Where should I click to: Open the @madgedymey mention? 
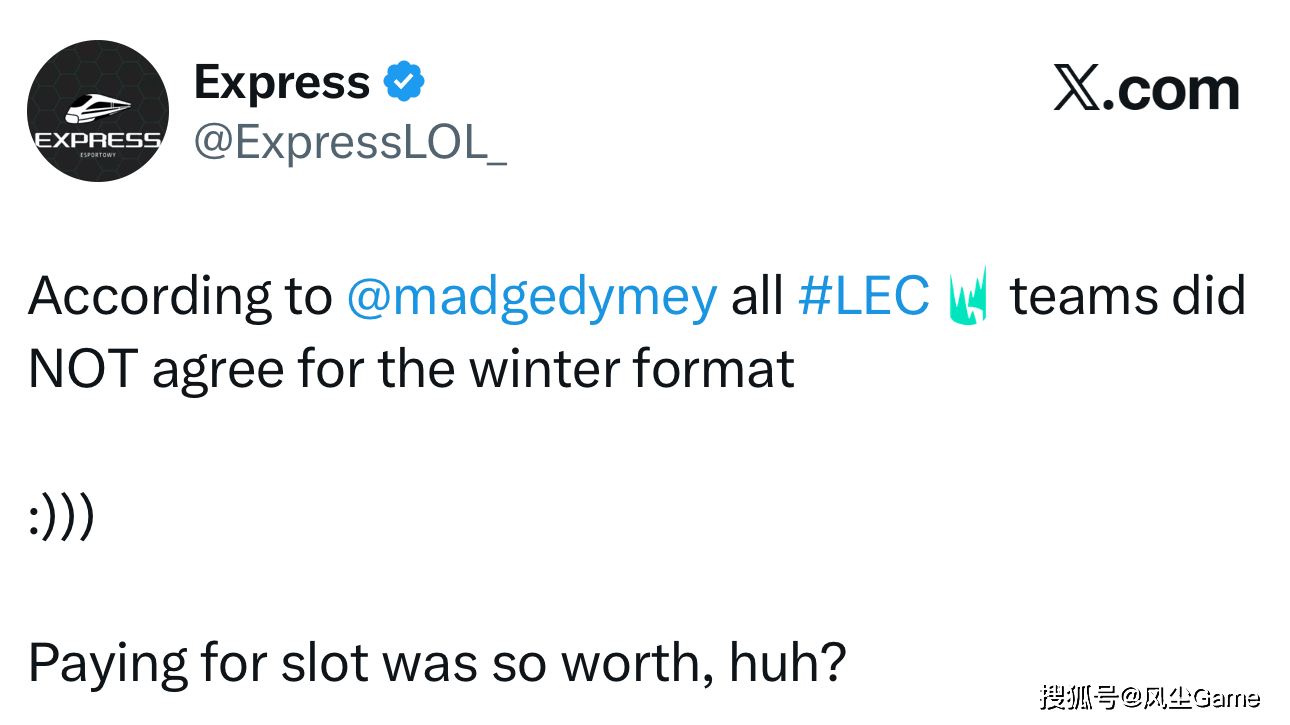[x=531, y=296]
